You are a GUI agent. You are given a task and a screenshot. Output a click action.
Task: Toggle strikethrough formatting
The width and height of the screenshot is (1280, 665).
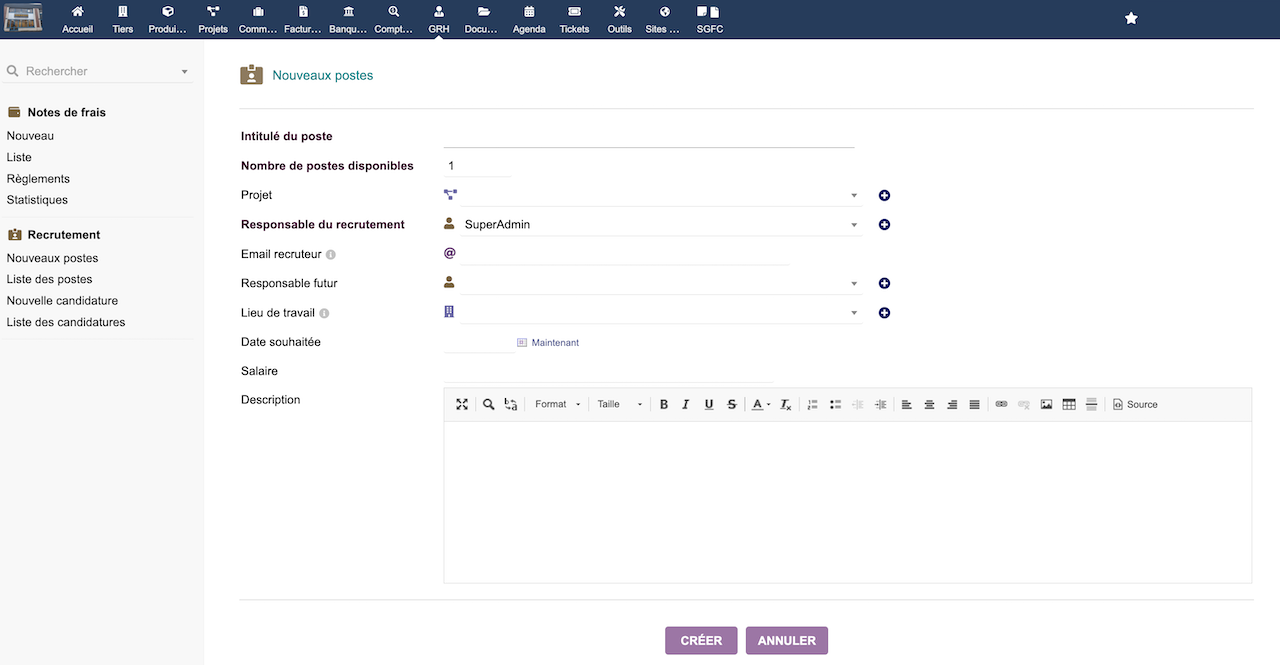click(732, 404)
